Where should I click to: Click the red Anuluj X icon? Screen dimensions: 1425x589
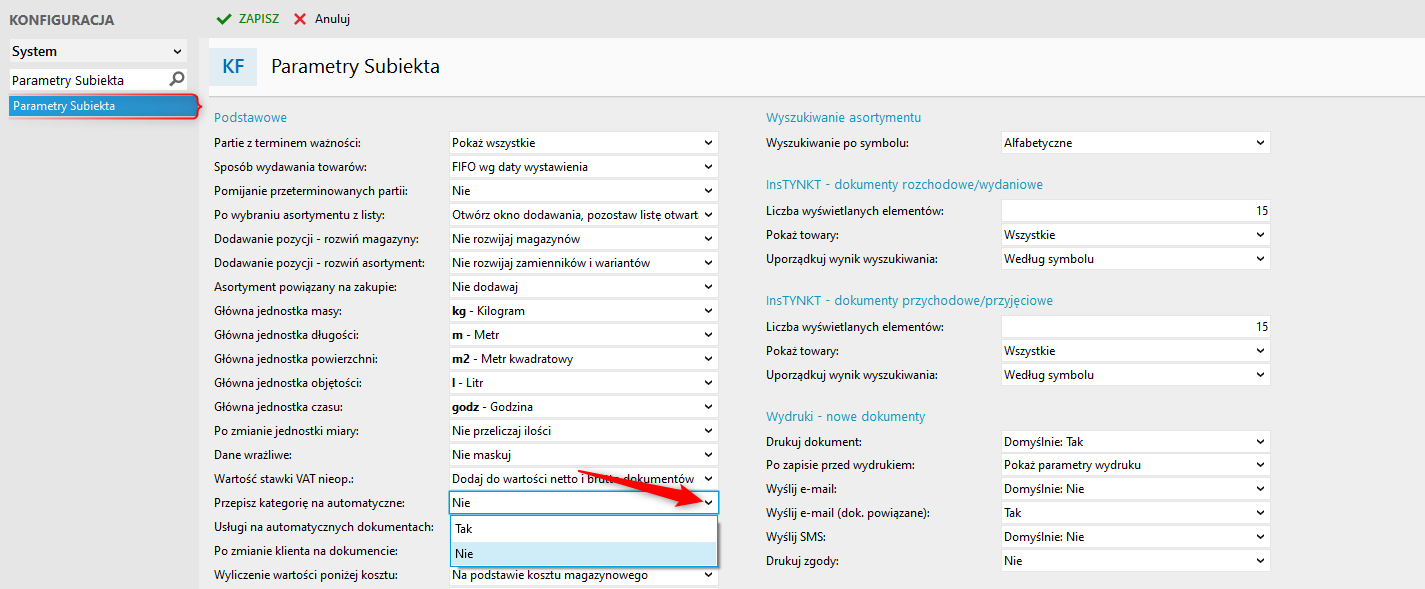(x=300, y=19)
